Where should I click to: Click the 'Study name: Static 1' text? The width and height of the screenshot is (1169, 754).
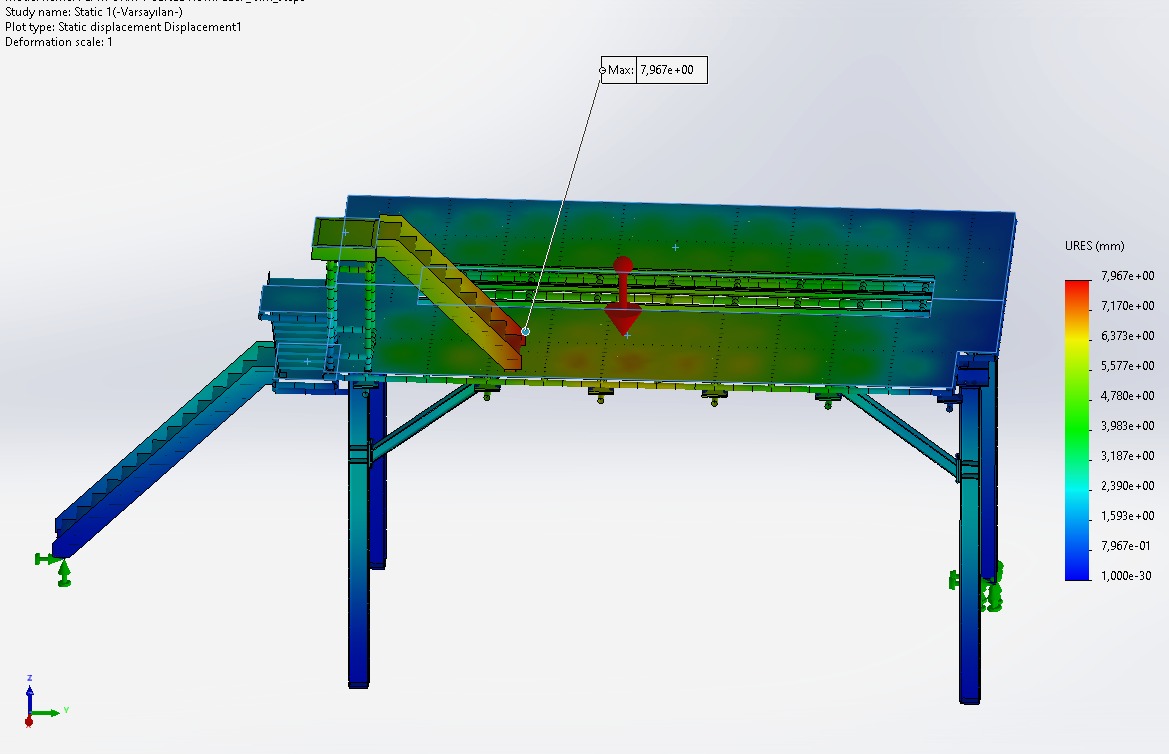[x=93, y=12]
